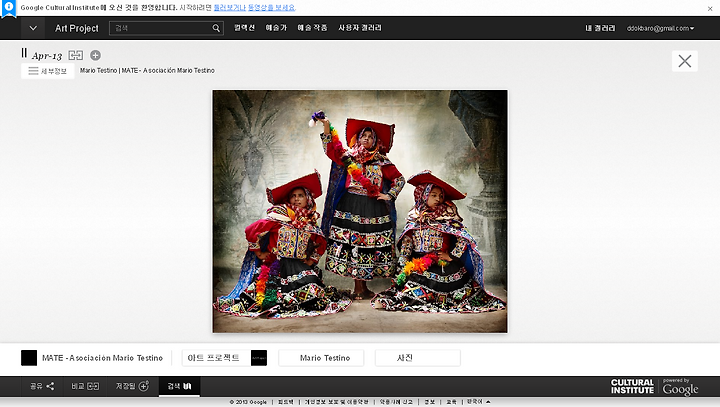This screenshot has width=720, height=407.
Task: Close the artwork viewer with the large X
Action: pos(685,61)
